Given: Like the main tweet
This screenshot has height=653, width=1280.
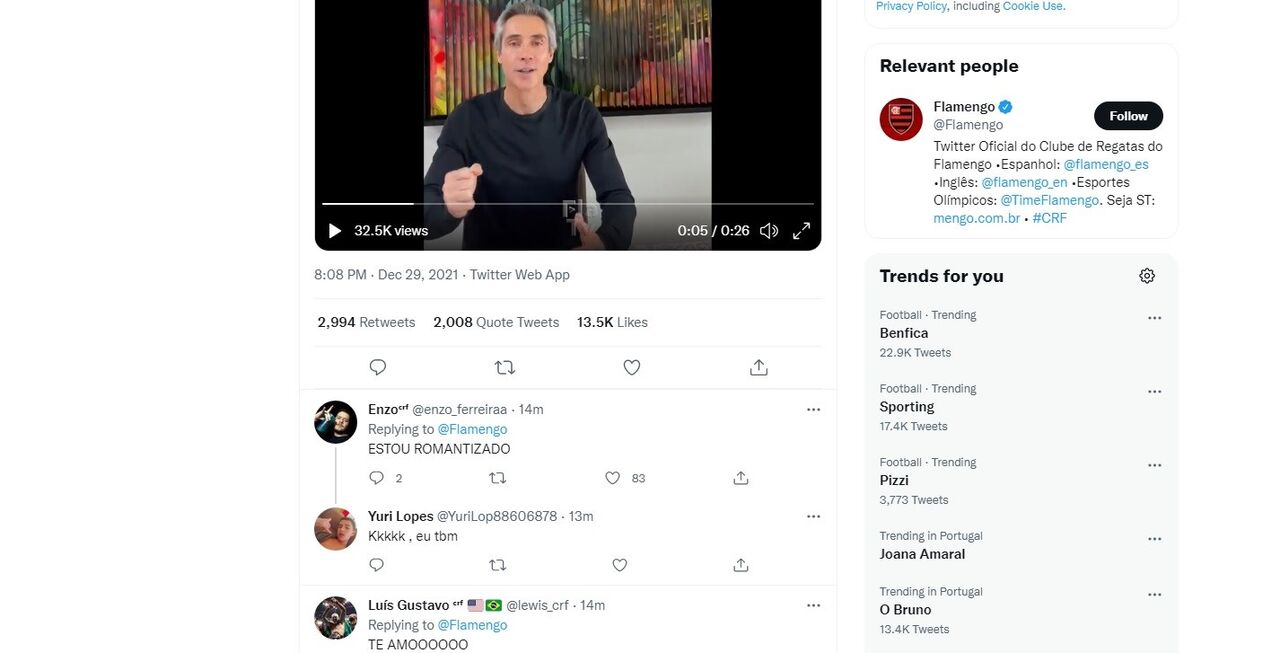Looking at the screenshot, I should (x=632, y=367).
